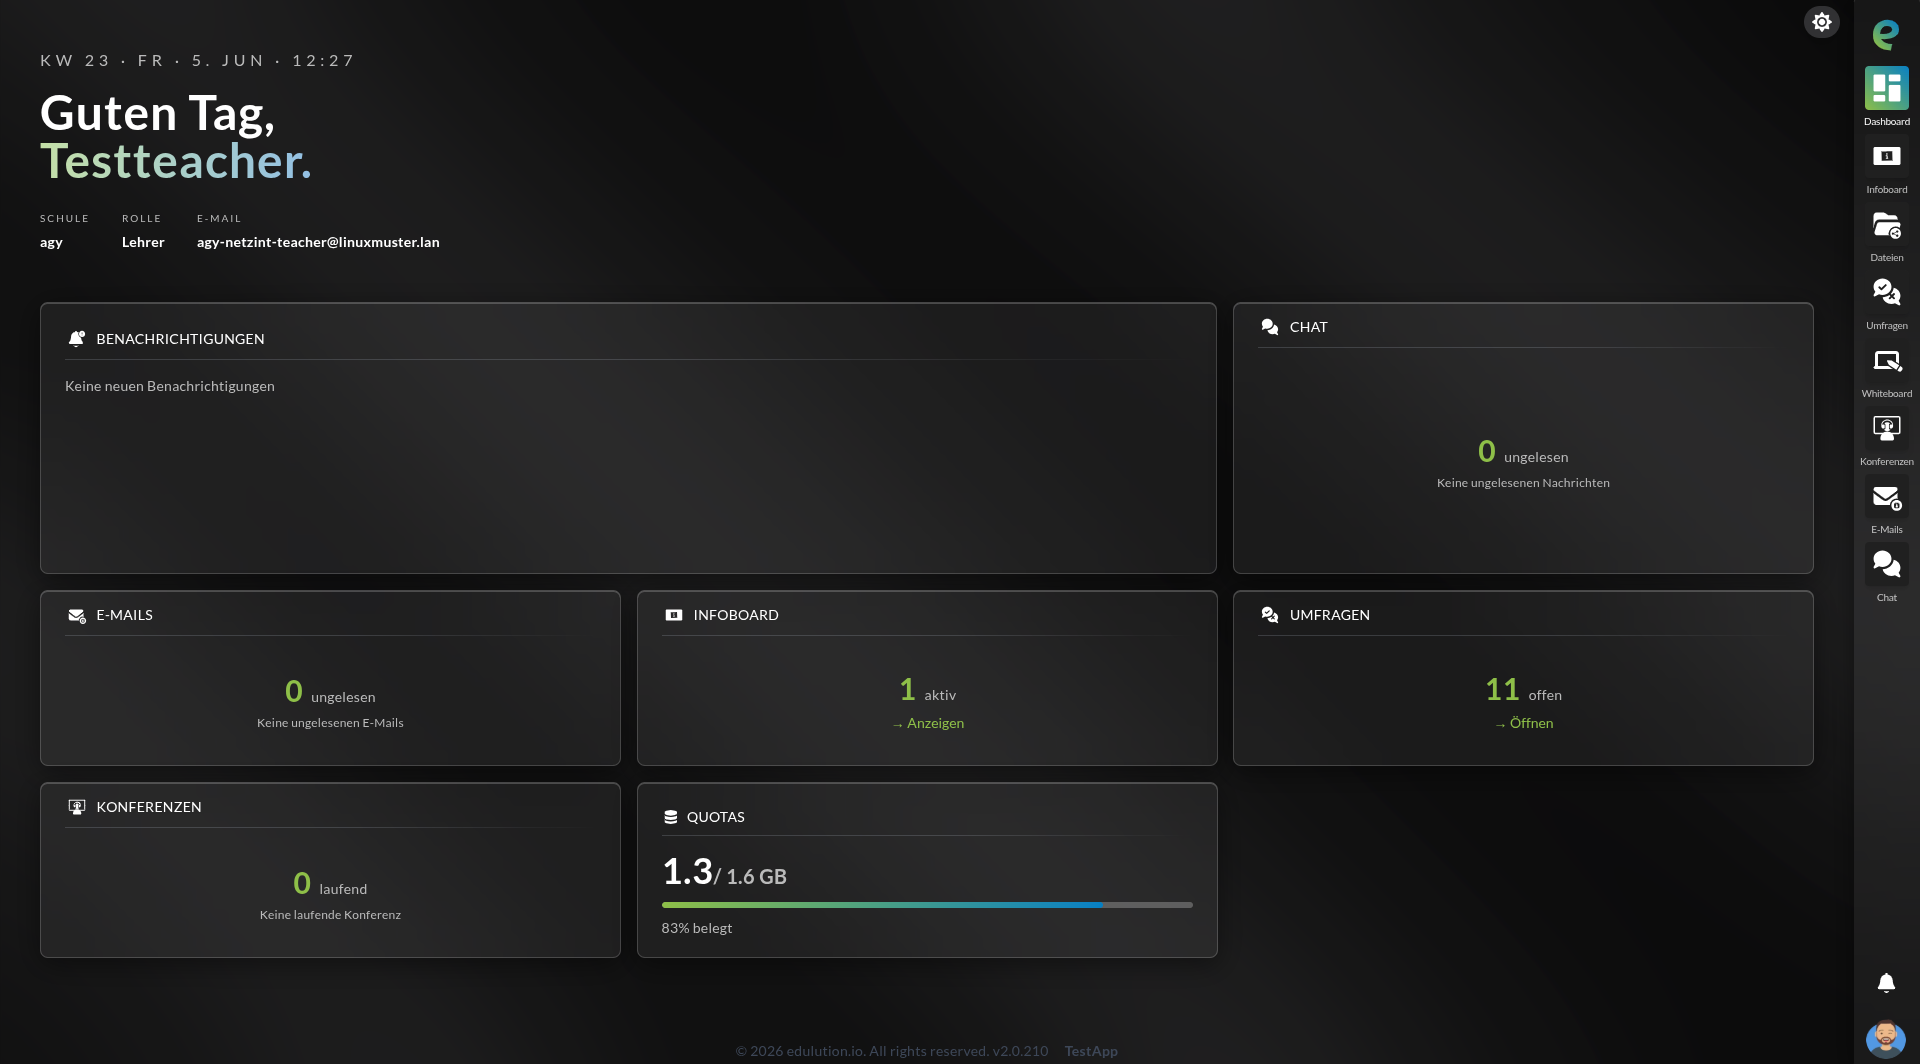
Task: Click 'Keine neuen Benachrichtigungen' text
Action: 170,386
